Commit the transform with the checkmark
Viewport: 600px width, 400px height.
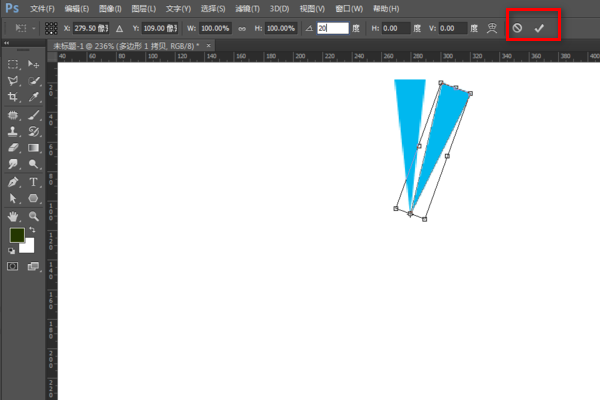coord(539,29)
